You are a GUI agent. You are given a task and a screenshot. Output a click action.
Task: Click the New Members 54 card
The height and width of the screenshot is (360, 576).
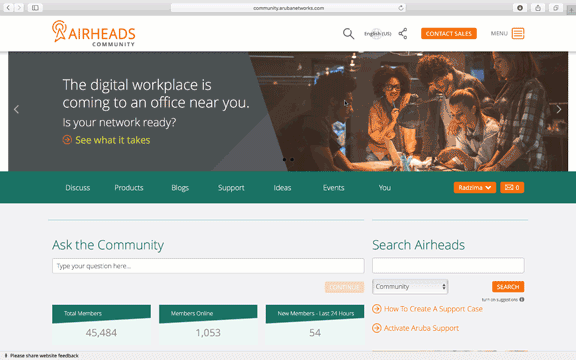(315, 325)
